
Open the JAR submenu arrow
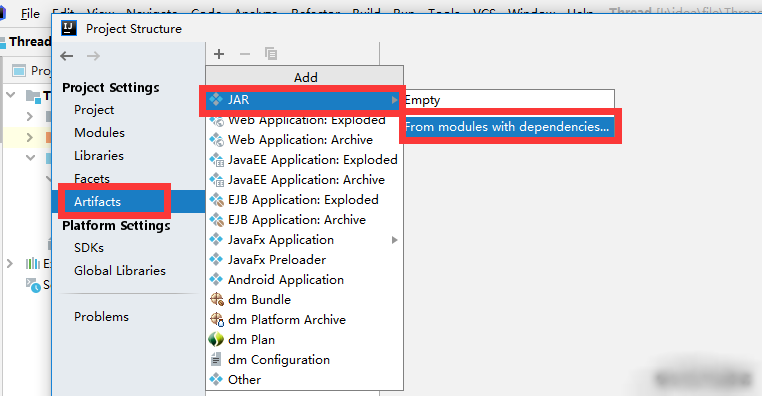[x=395, y=100]
